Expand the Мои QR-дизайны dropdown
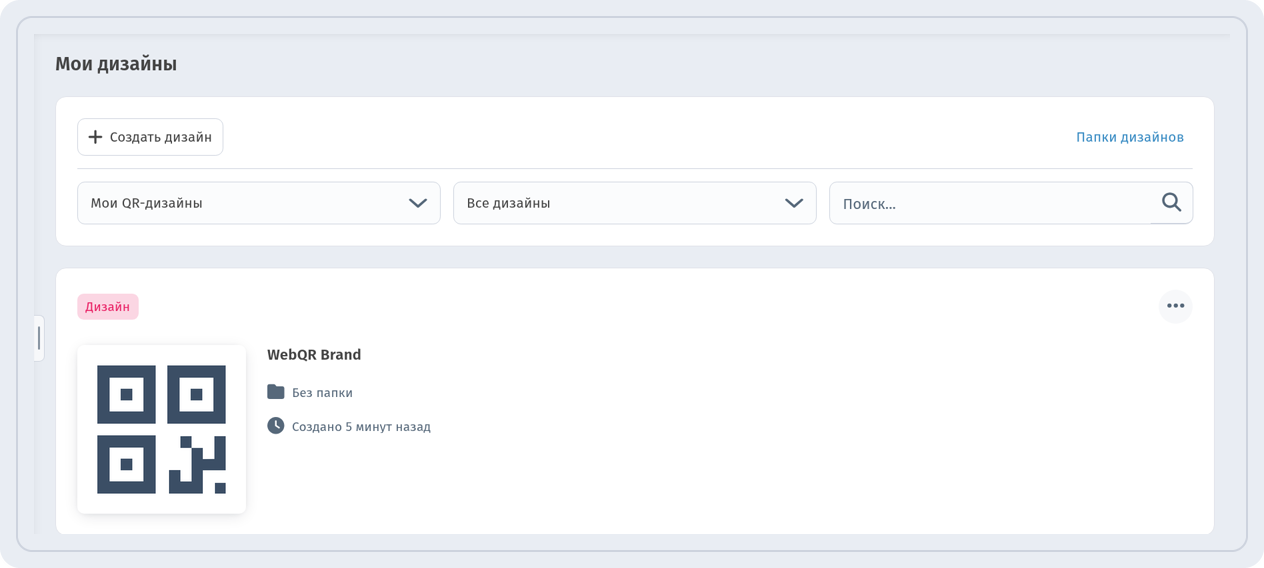Screen dimensions: 1264x568 pos(259,203)
